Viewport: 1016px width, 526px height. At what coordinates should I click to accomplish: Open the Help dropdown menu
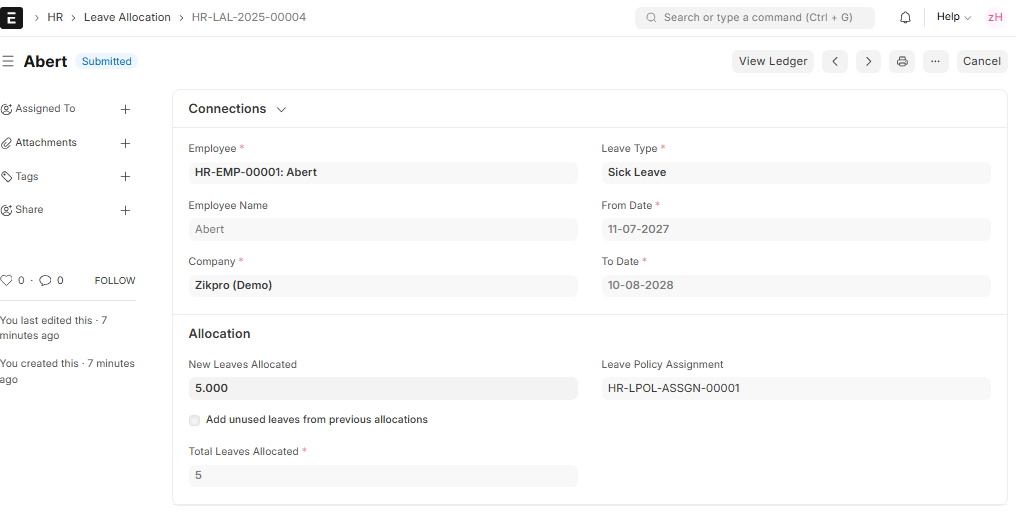(954, 17)
